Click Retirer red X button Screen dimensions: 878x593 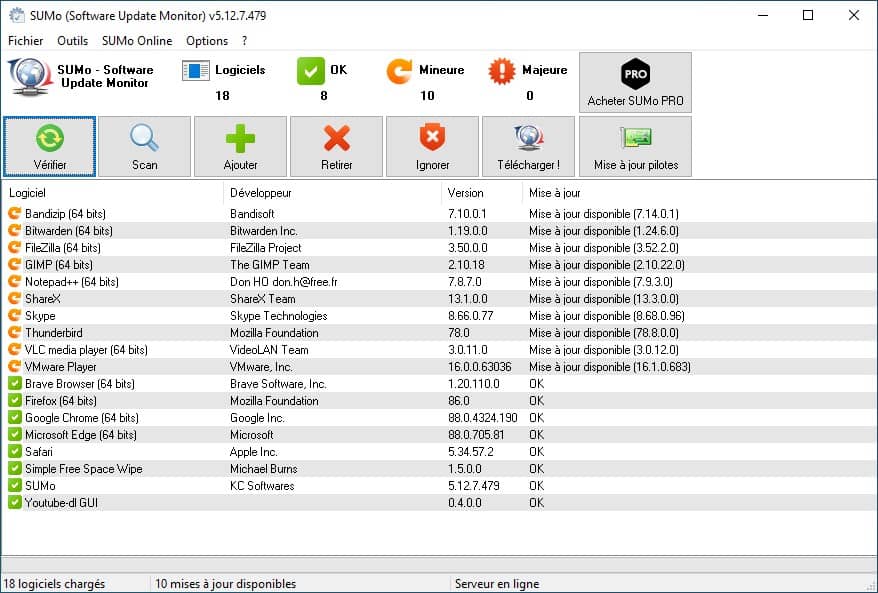click(337, 147)
